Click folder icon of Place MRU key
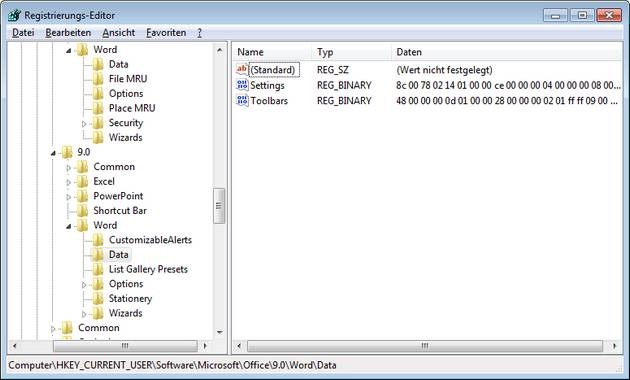 (x=98, y=108)
